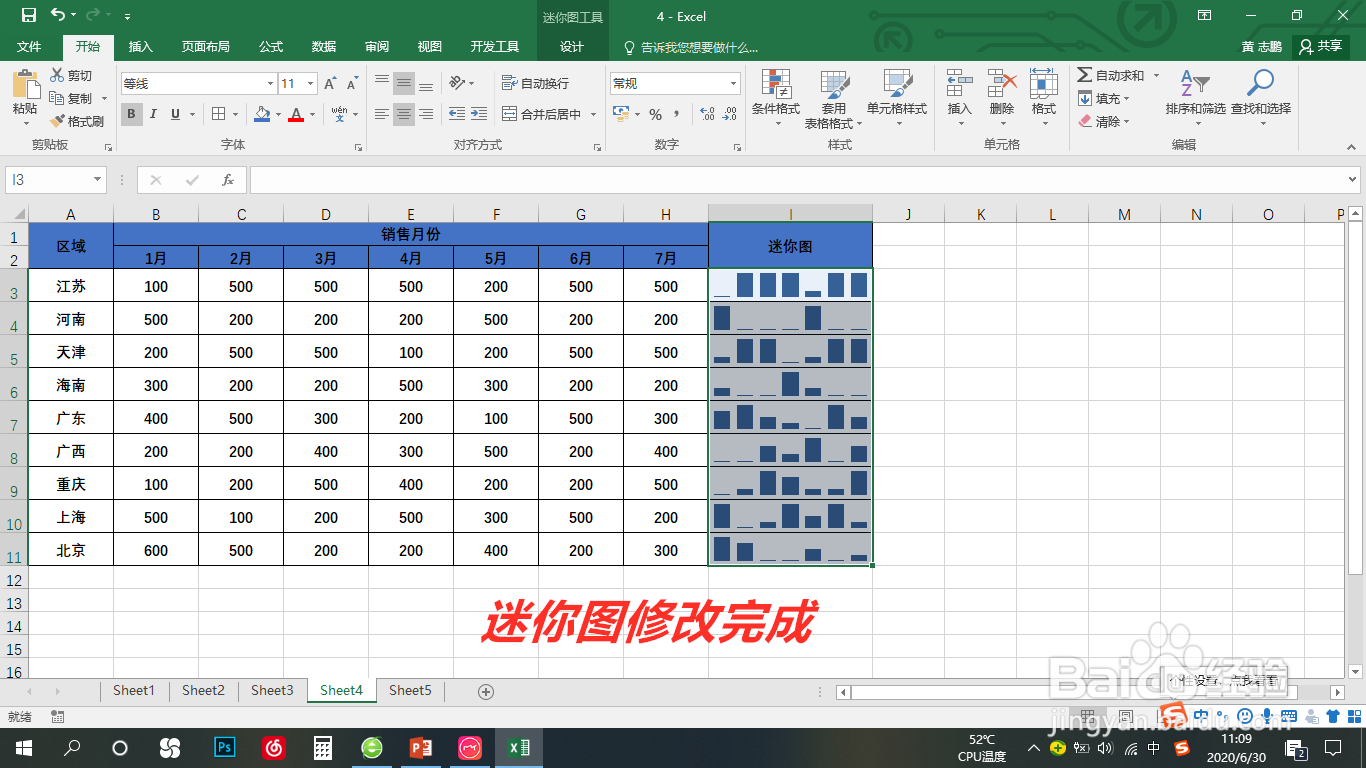The image size is (1366, 768).
Task: Open the number format dropdown (常规)
Action: [734, 84]
